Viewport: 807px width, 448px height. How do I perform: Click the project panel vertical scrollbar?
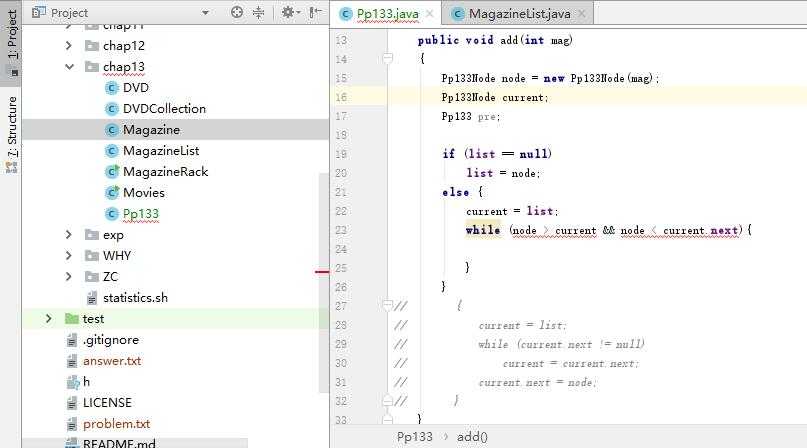click(x=324, y=283)
